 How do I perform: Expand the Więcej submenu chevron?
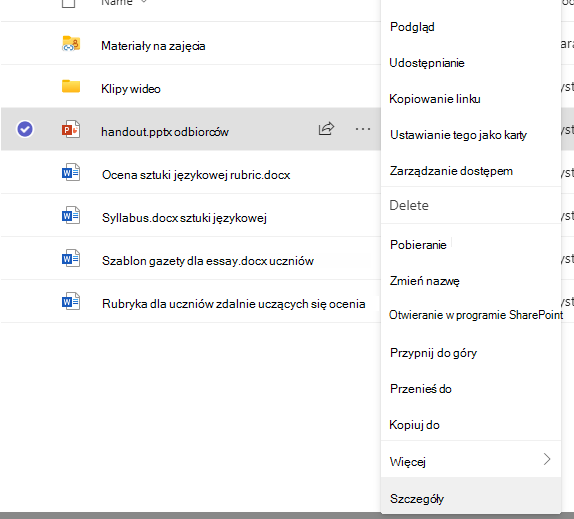click(547, 459)
